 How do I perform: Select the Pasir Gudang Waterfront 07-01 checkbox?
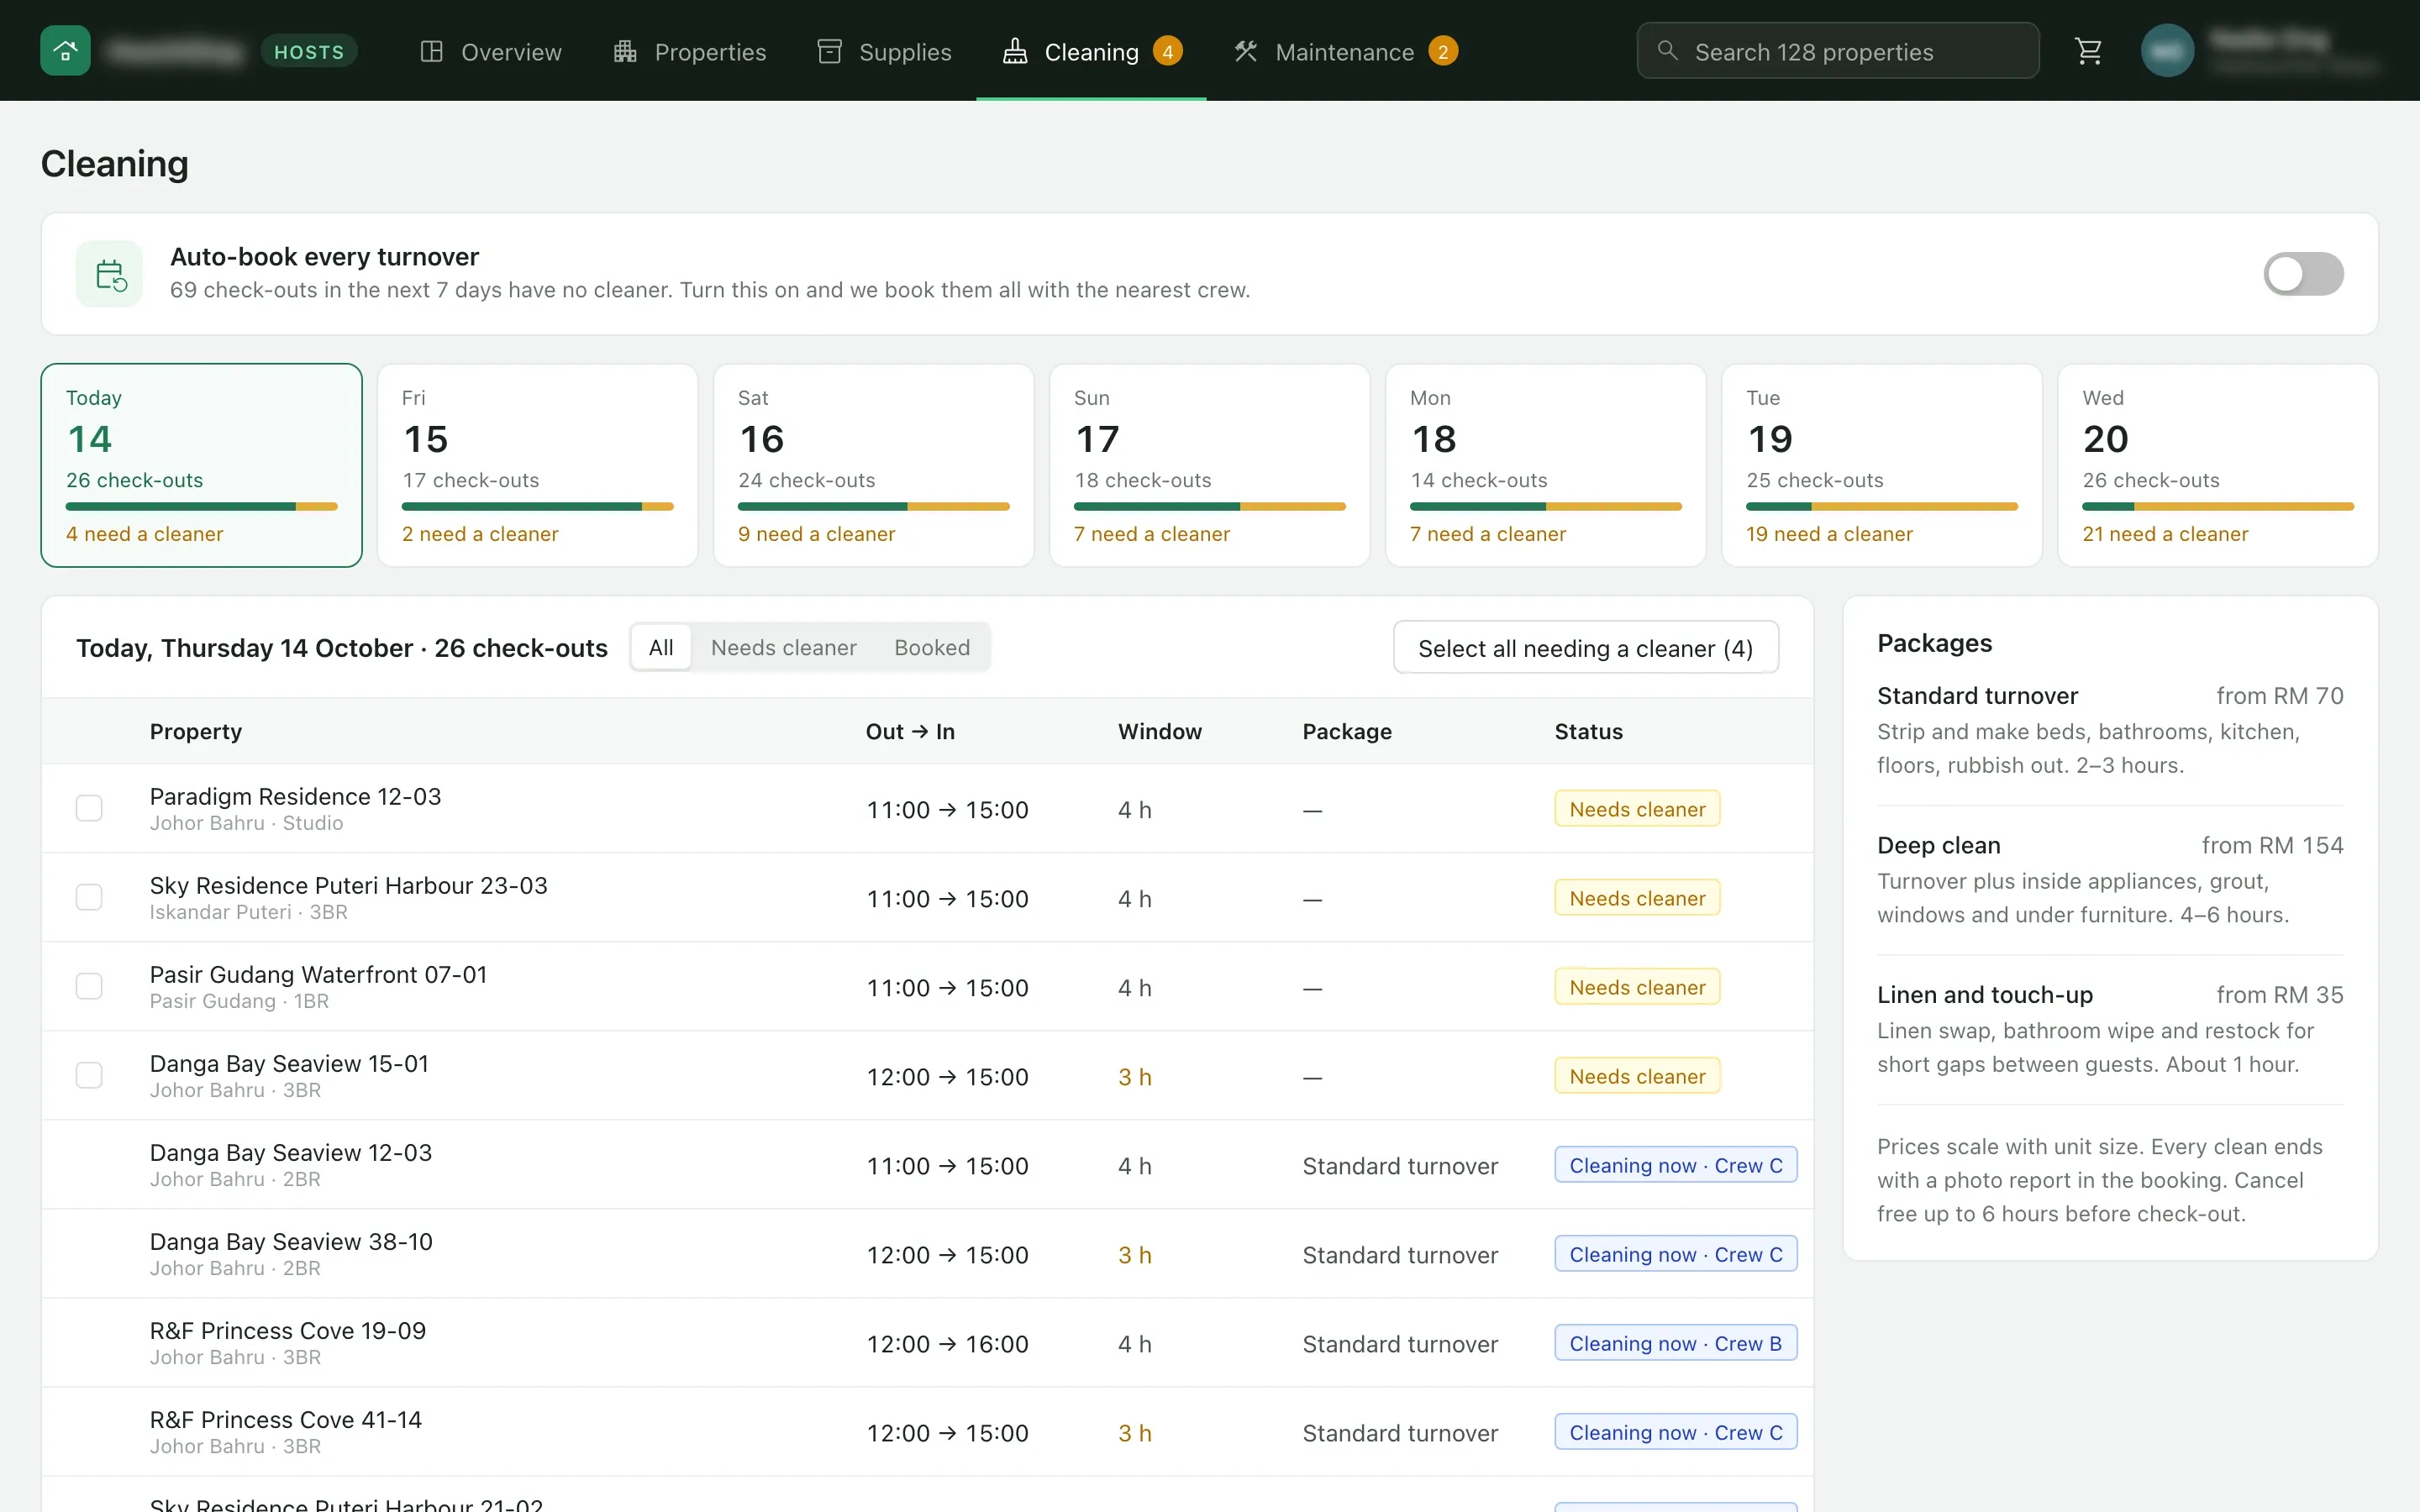click(89, 986)
